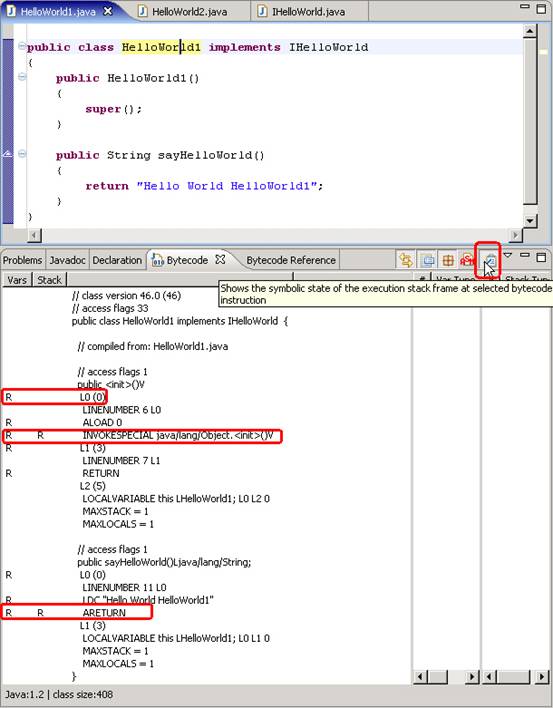The image size is (553, 708).
Task: Click Stack Type table left scroll arrow
Action: click(489, 676)
